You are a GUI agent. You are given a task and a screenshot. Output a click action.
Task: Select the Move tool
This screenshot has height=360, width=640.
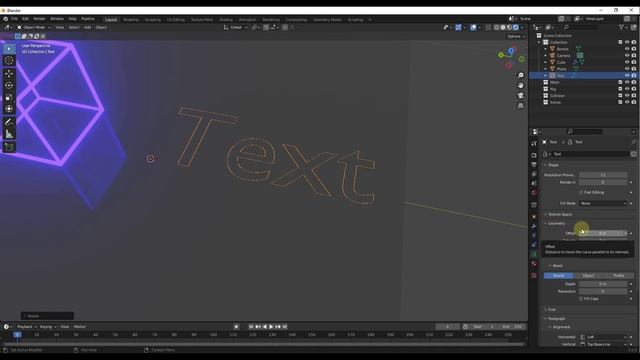pos(9,74)
